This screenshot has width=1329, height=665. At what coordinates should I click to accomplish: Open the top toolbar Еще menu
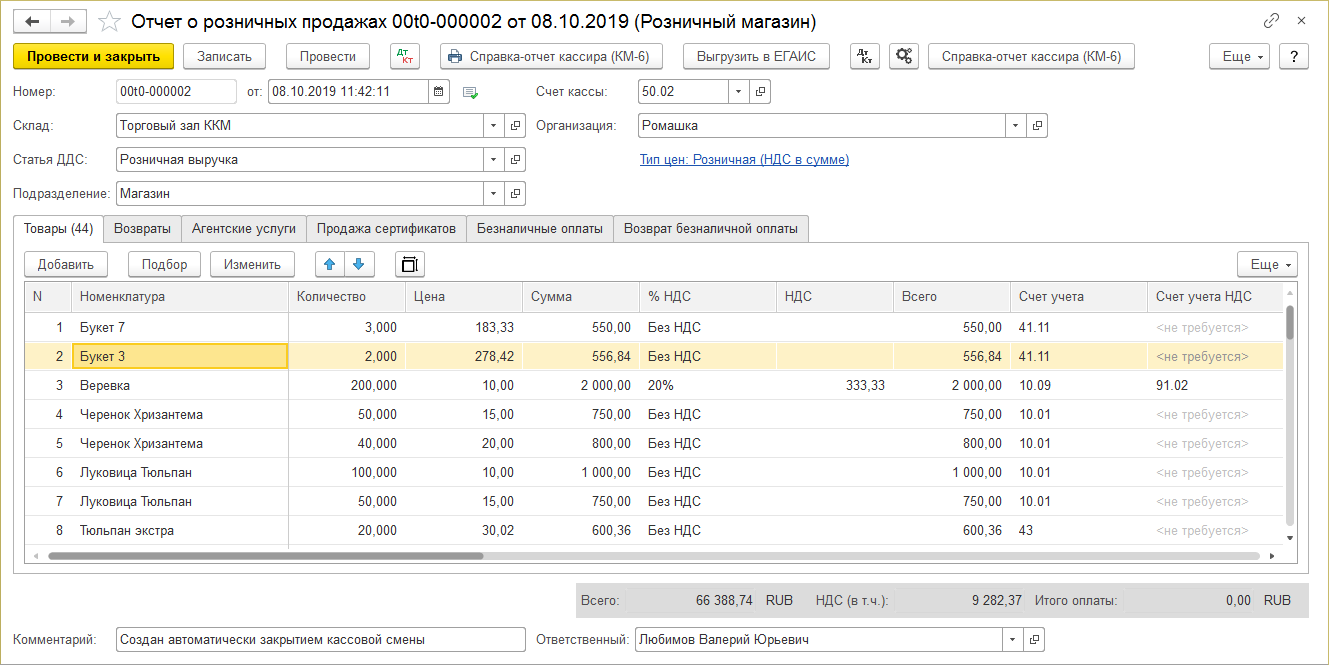click(1240, 57)
